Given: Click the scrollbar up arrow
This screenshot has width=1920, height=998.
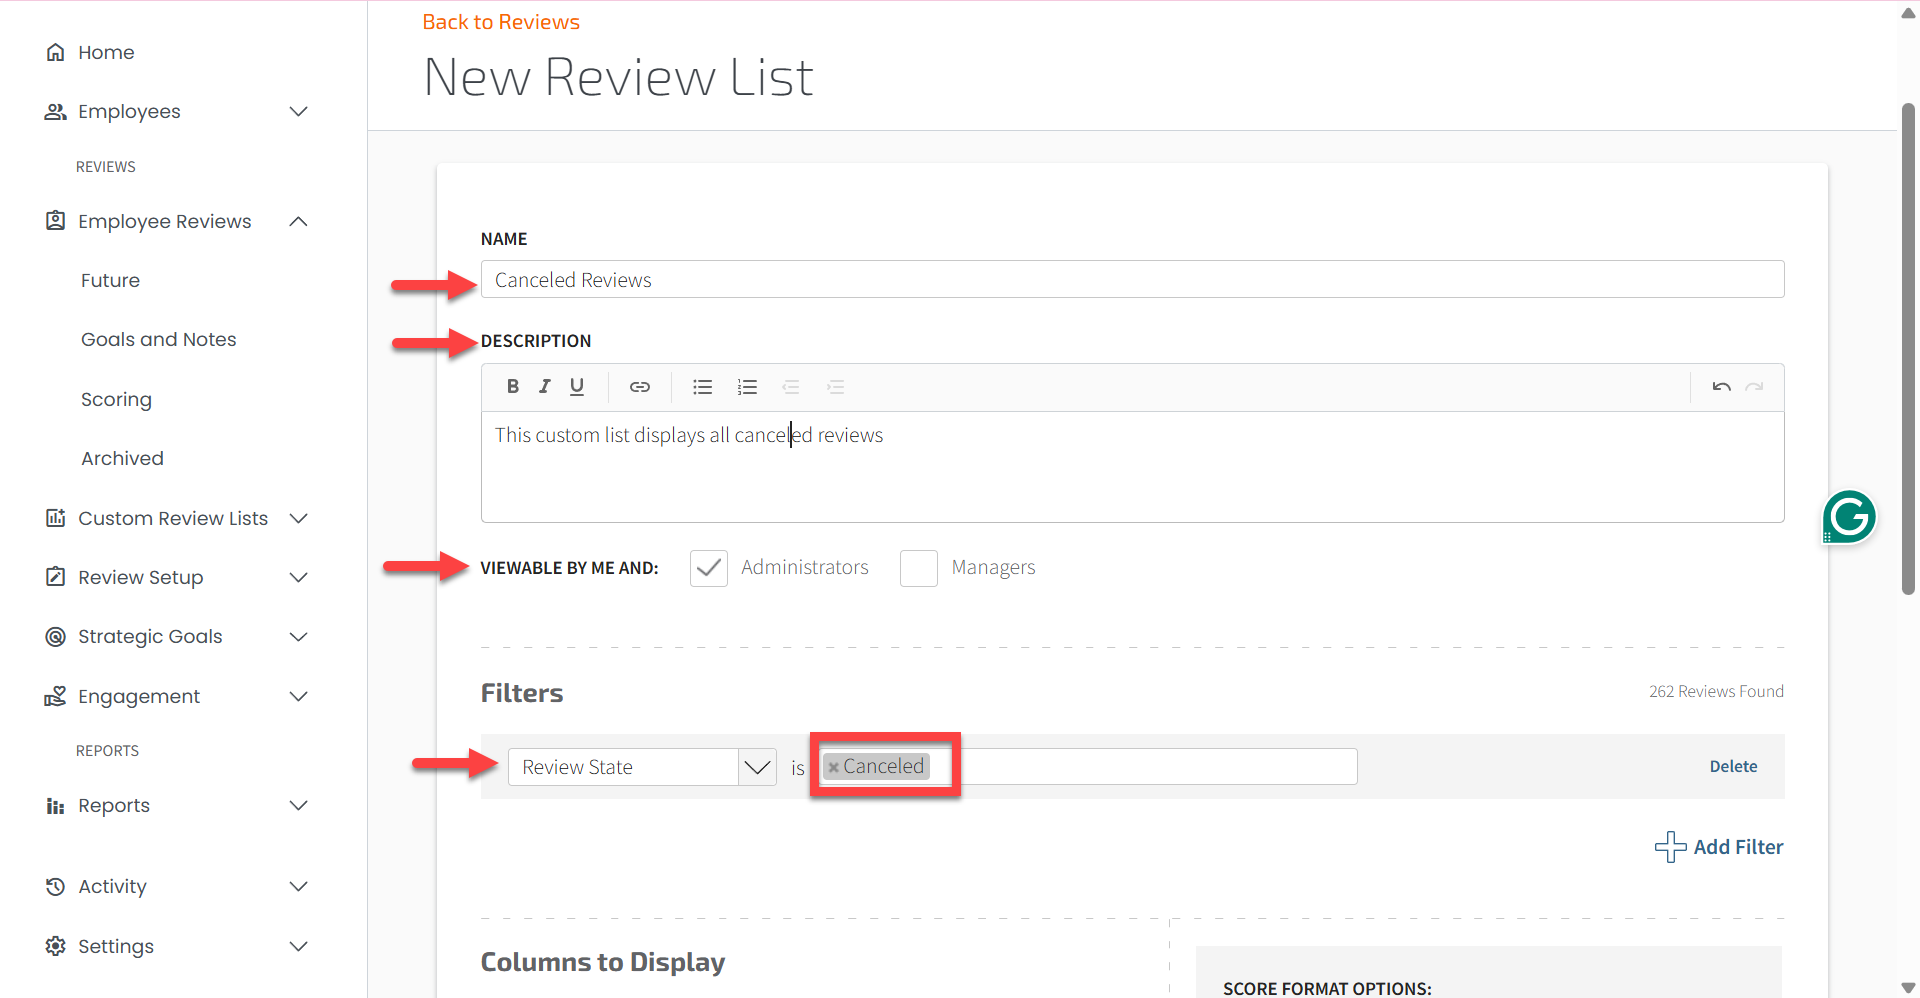Looking at the screenshot, I should pos(1909,13).
